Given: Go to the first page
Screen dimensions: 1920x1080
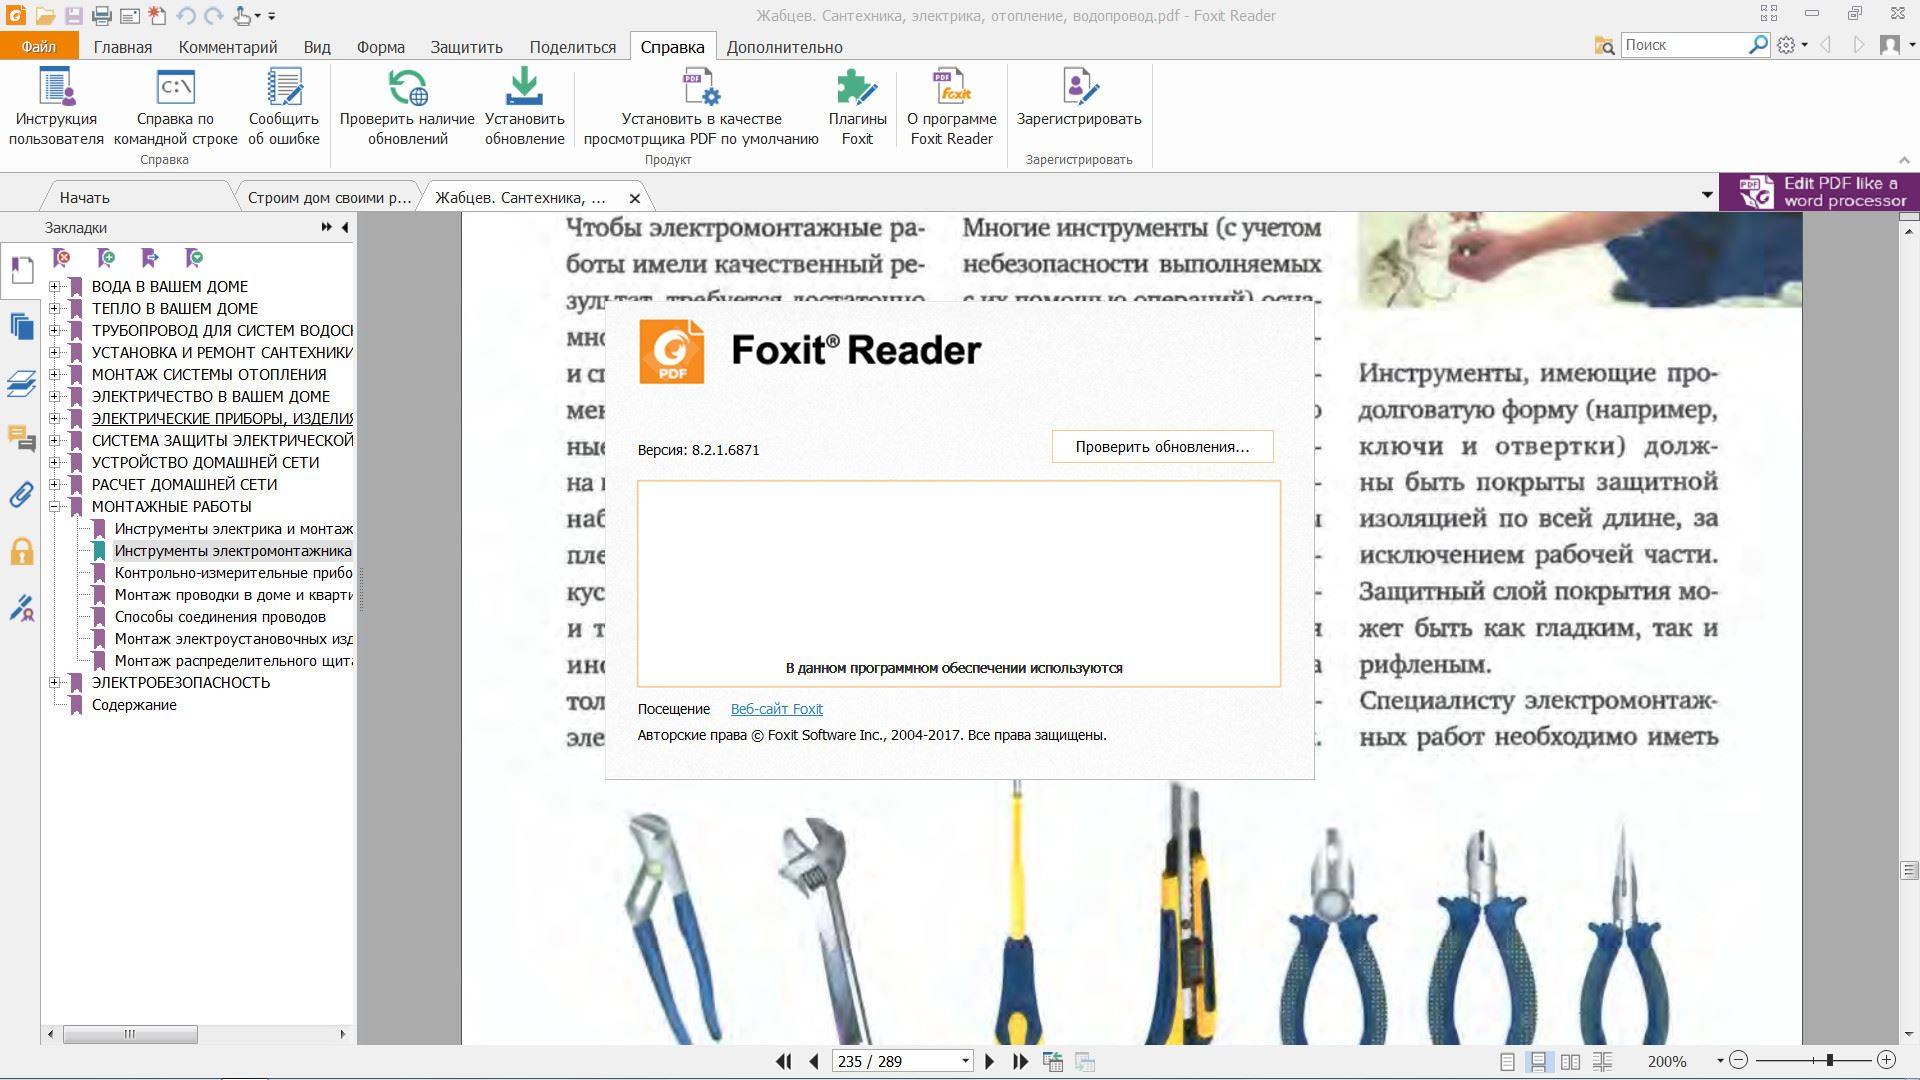Looking at the screenshot, I should (x=784, y=1061).
